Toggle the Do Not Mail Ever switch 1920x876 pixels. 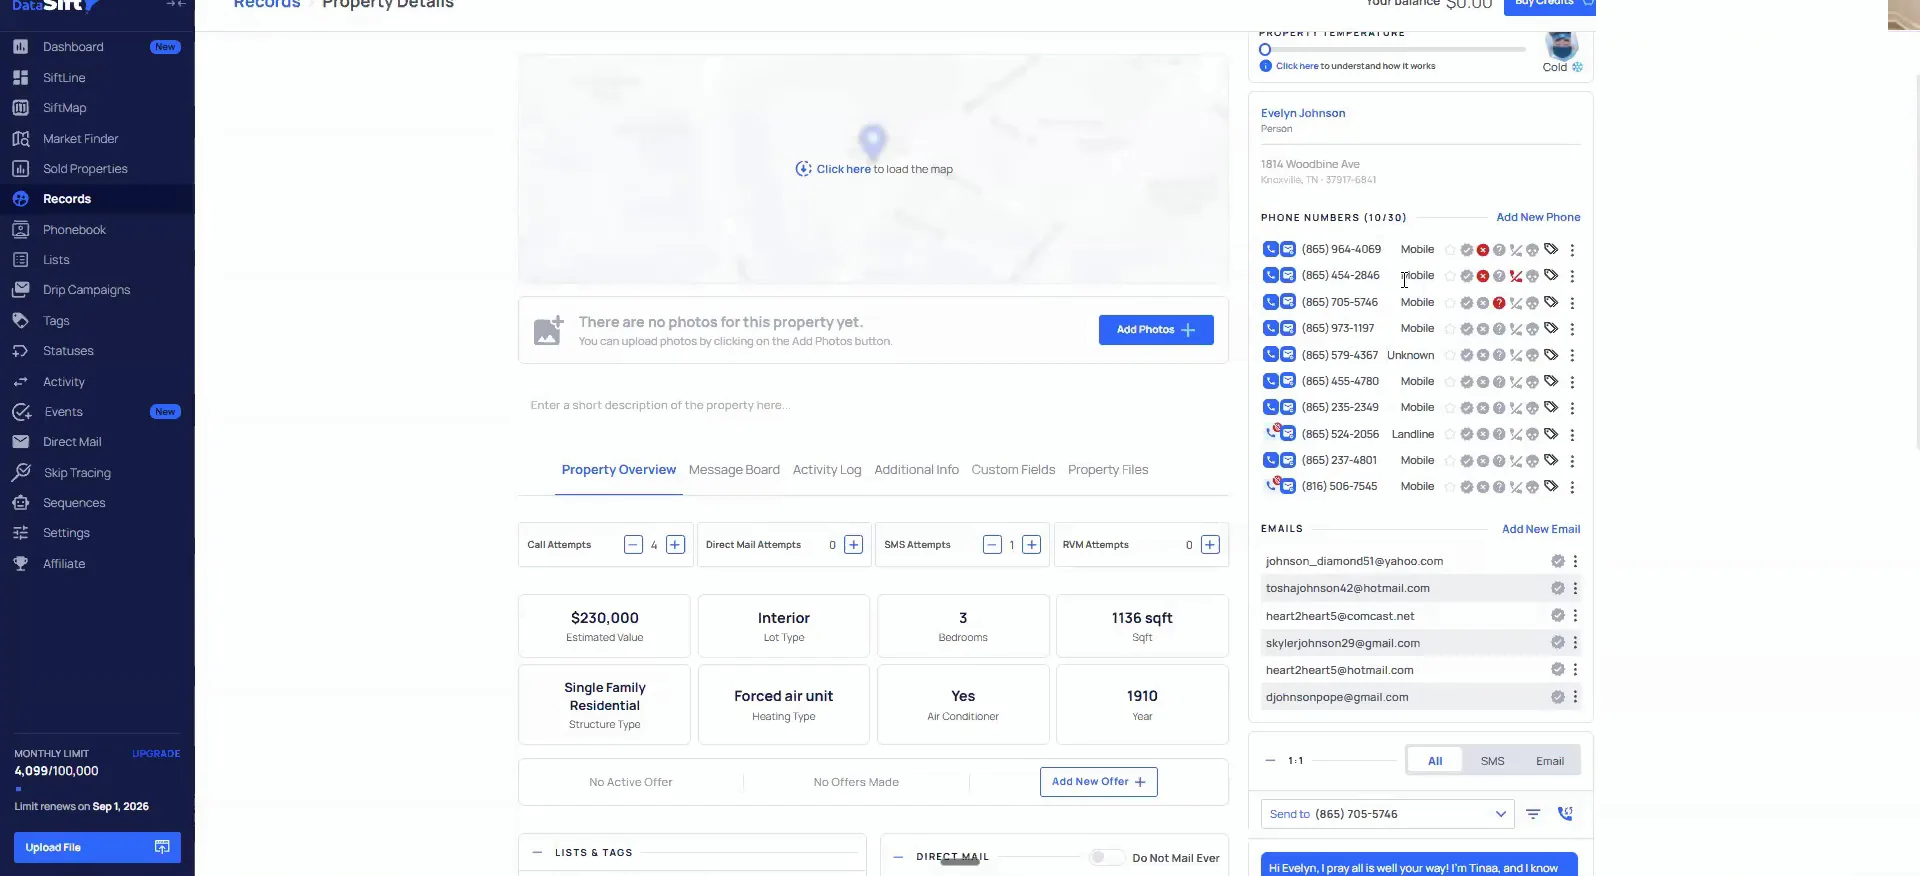pos(1106,858)
